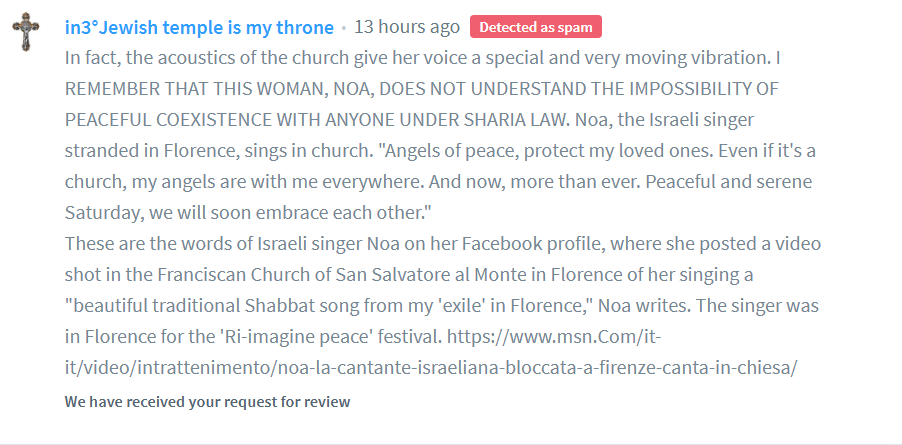
Task: Click the 'church, my angels are with me' line
Action: pyautogui.click(x=200, y=181)
